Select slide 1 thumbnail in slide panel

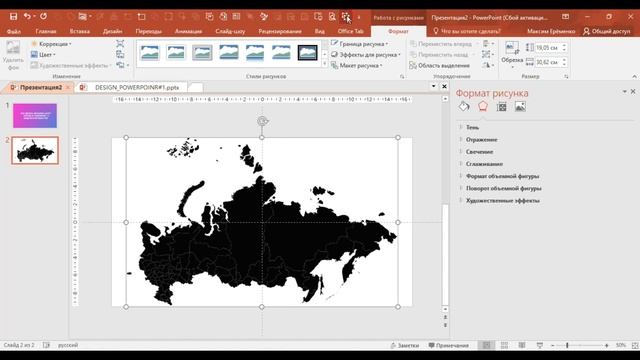tap(35, 116)
